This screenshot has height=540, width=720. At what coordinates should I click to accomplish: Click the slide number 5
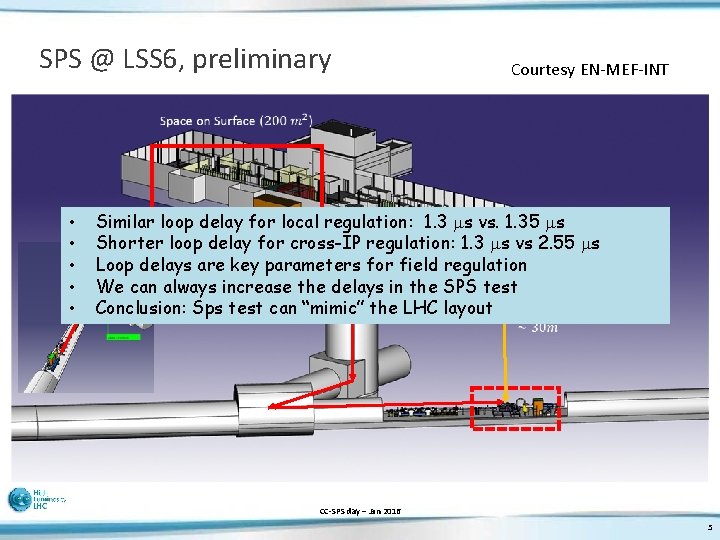[710, 527]
